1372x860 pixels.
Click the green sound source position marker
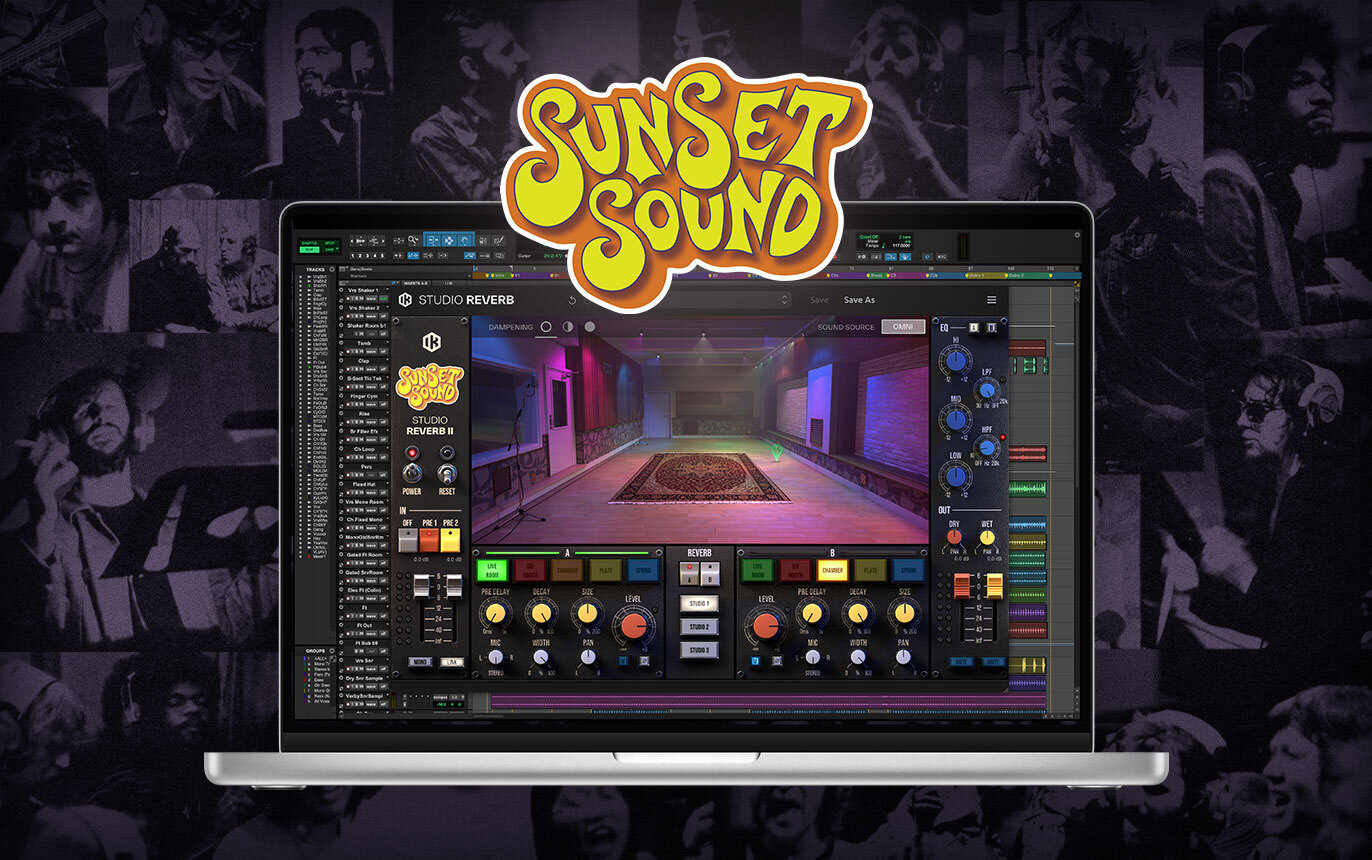pyautogui.click(x=775, y=455)
